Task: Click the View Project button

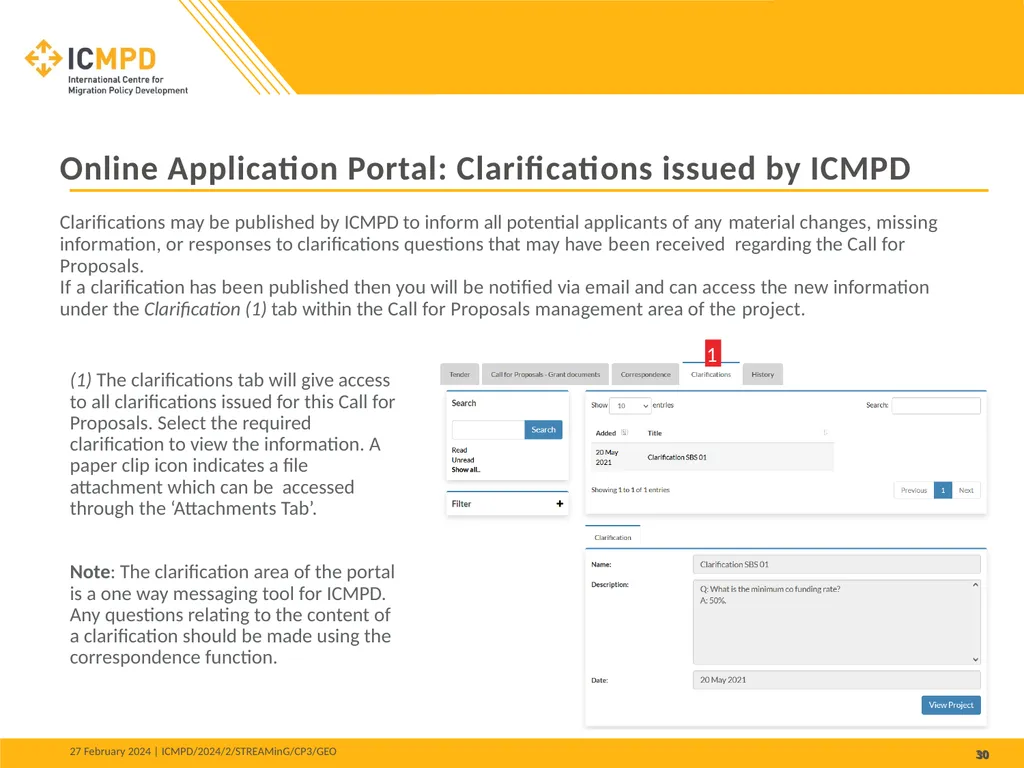Action: coord(951,705)
